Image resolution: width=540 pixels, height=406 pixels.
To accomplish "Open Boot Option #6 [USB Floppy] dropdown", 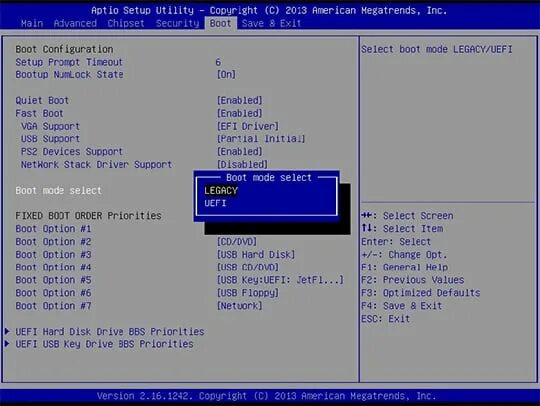I will click(x=248, y=293).
